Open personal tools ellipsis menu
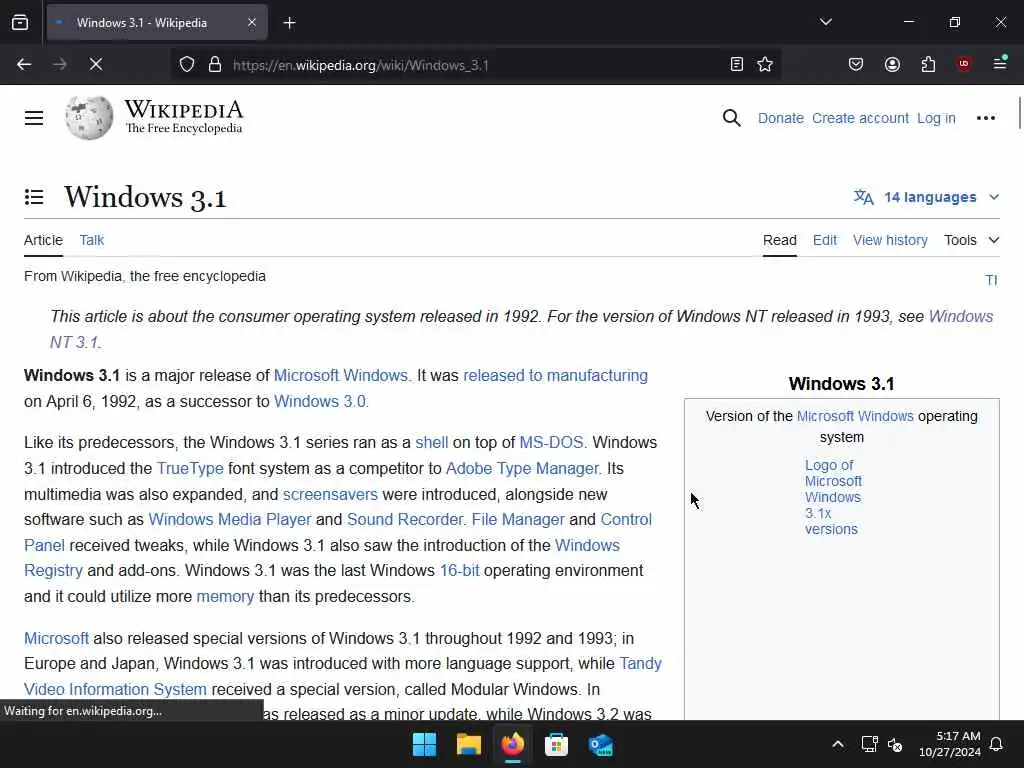 pos(985,118)
